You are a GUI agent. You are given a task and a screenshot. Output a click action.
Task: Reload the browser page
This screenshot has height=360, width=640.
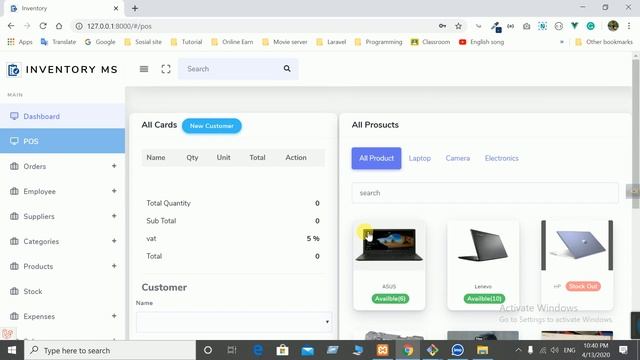43,26
